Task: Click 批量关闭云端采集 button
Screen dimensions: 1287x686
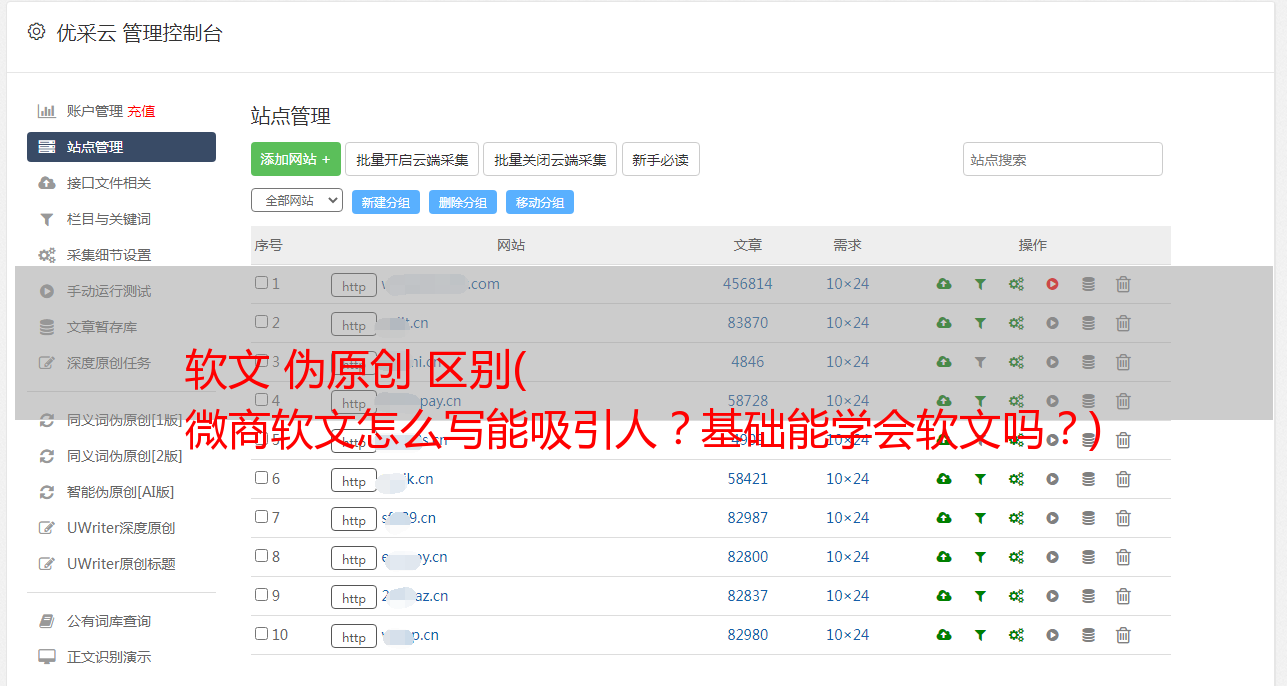Action: 550,159
